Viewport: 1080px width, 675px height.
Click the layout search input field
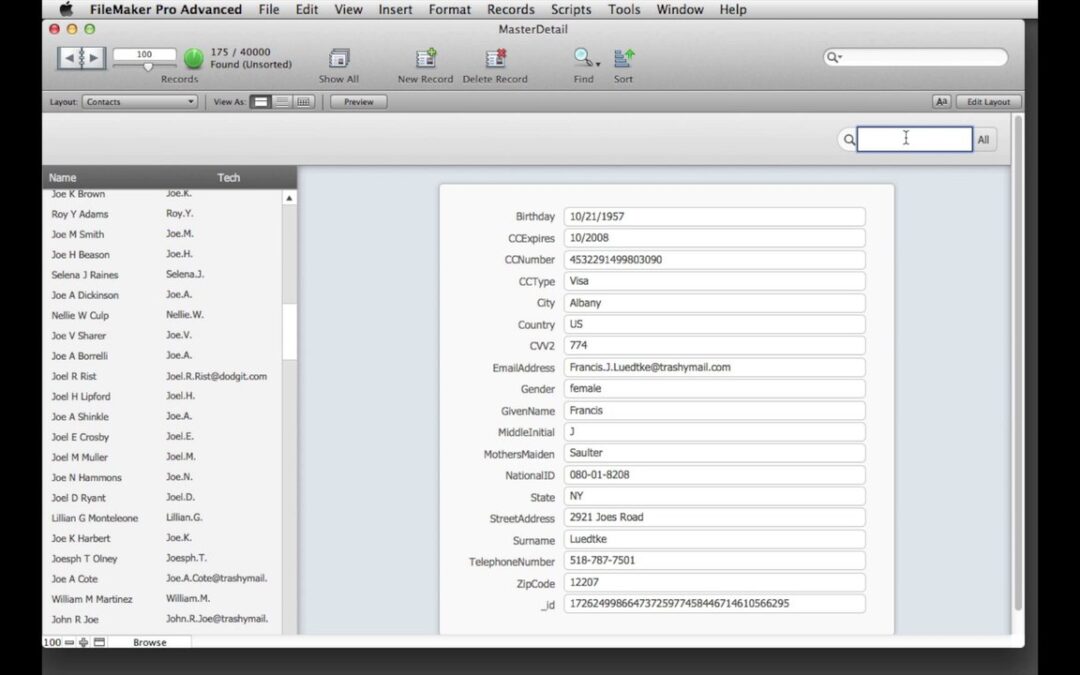click(x=915, y=139)
